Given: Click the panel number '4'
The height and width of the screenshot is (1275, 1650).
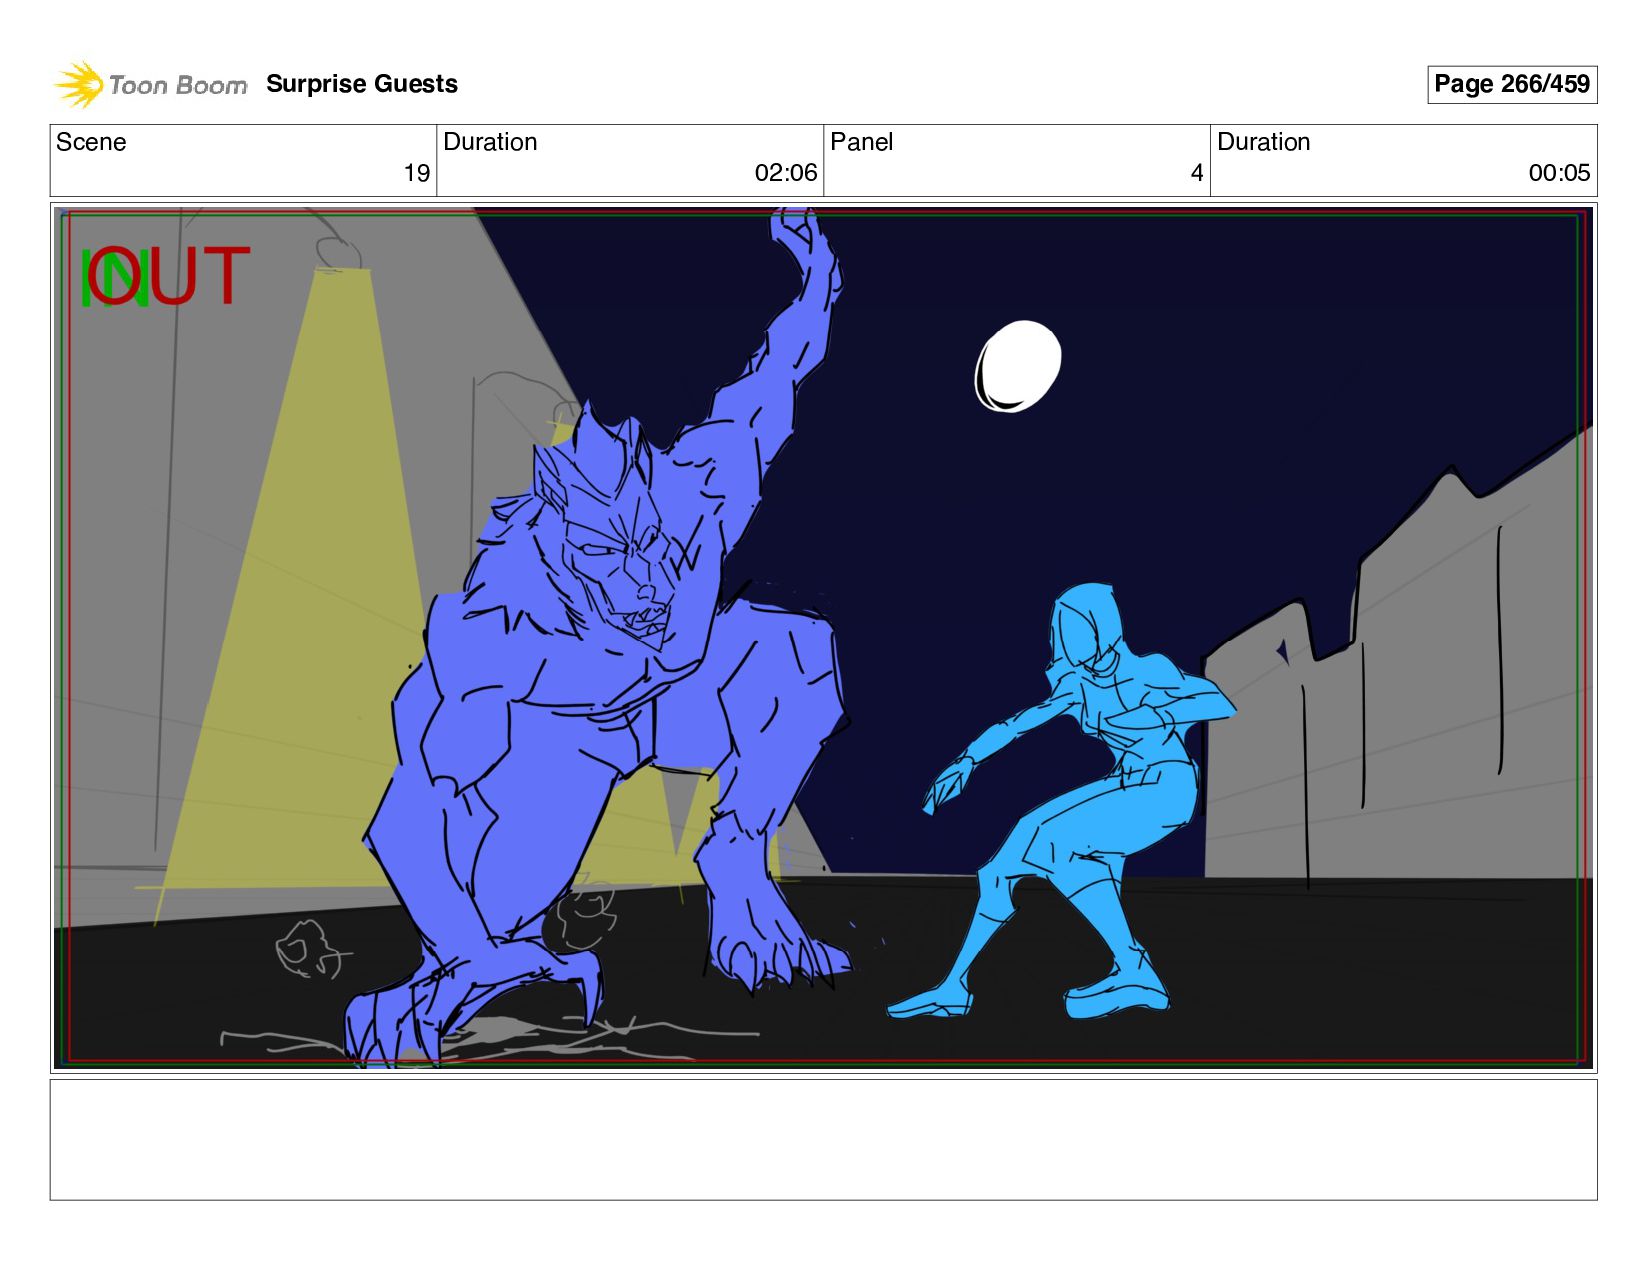Looking at the screenshot, I should pyautogui.click(x=1196, y=173).
